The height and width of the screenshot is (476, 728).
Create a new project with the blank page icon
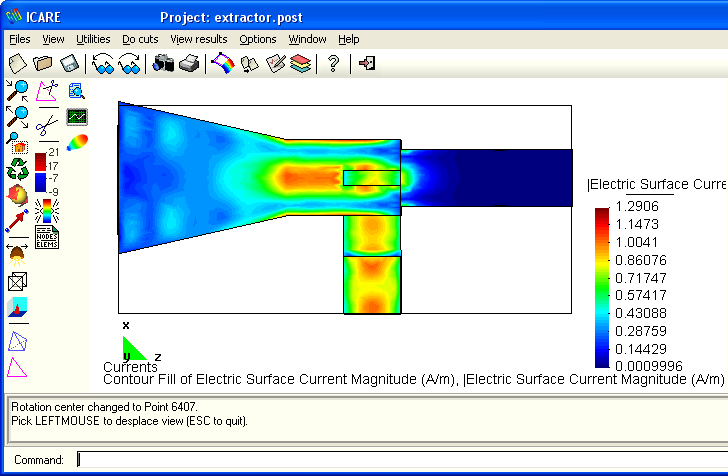pos(18,64)
